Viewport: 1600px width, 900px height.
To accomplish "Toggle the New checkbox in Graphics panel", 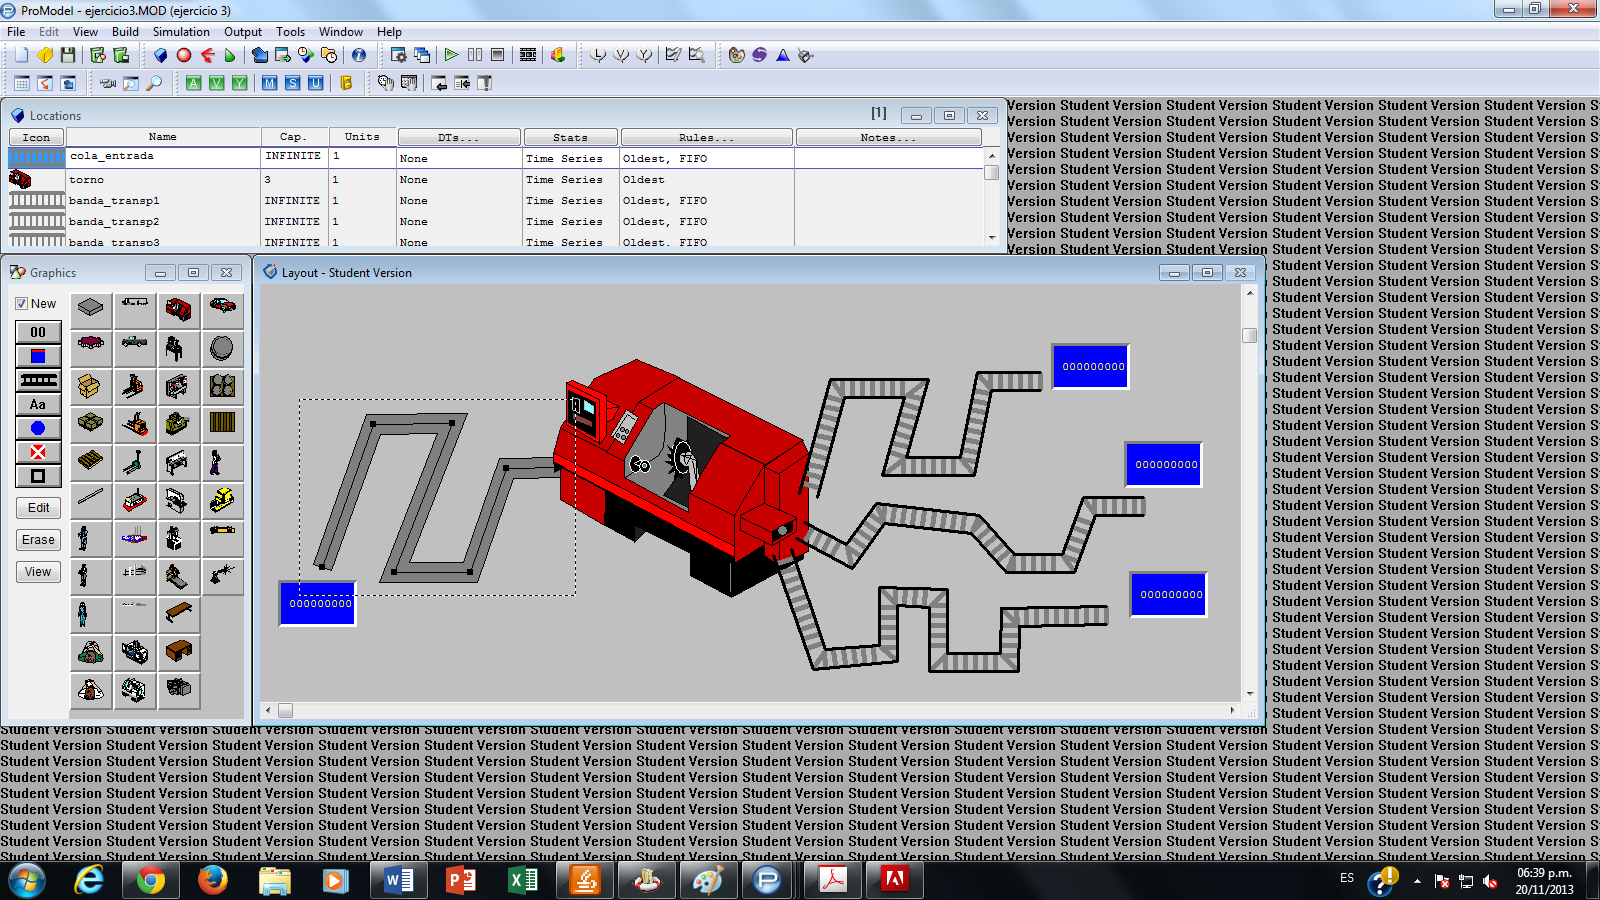I will [x=22, y=303].
